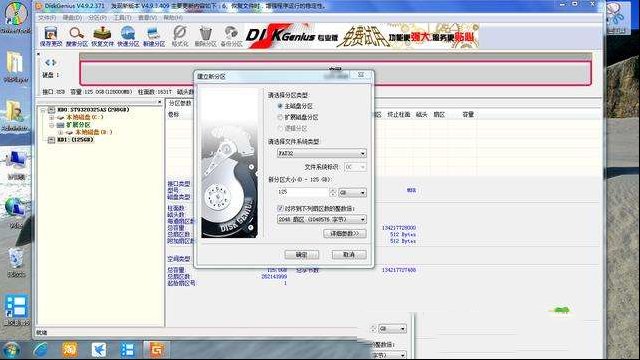Confirm with the OK (确定) button

(x=302, y=255)
